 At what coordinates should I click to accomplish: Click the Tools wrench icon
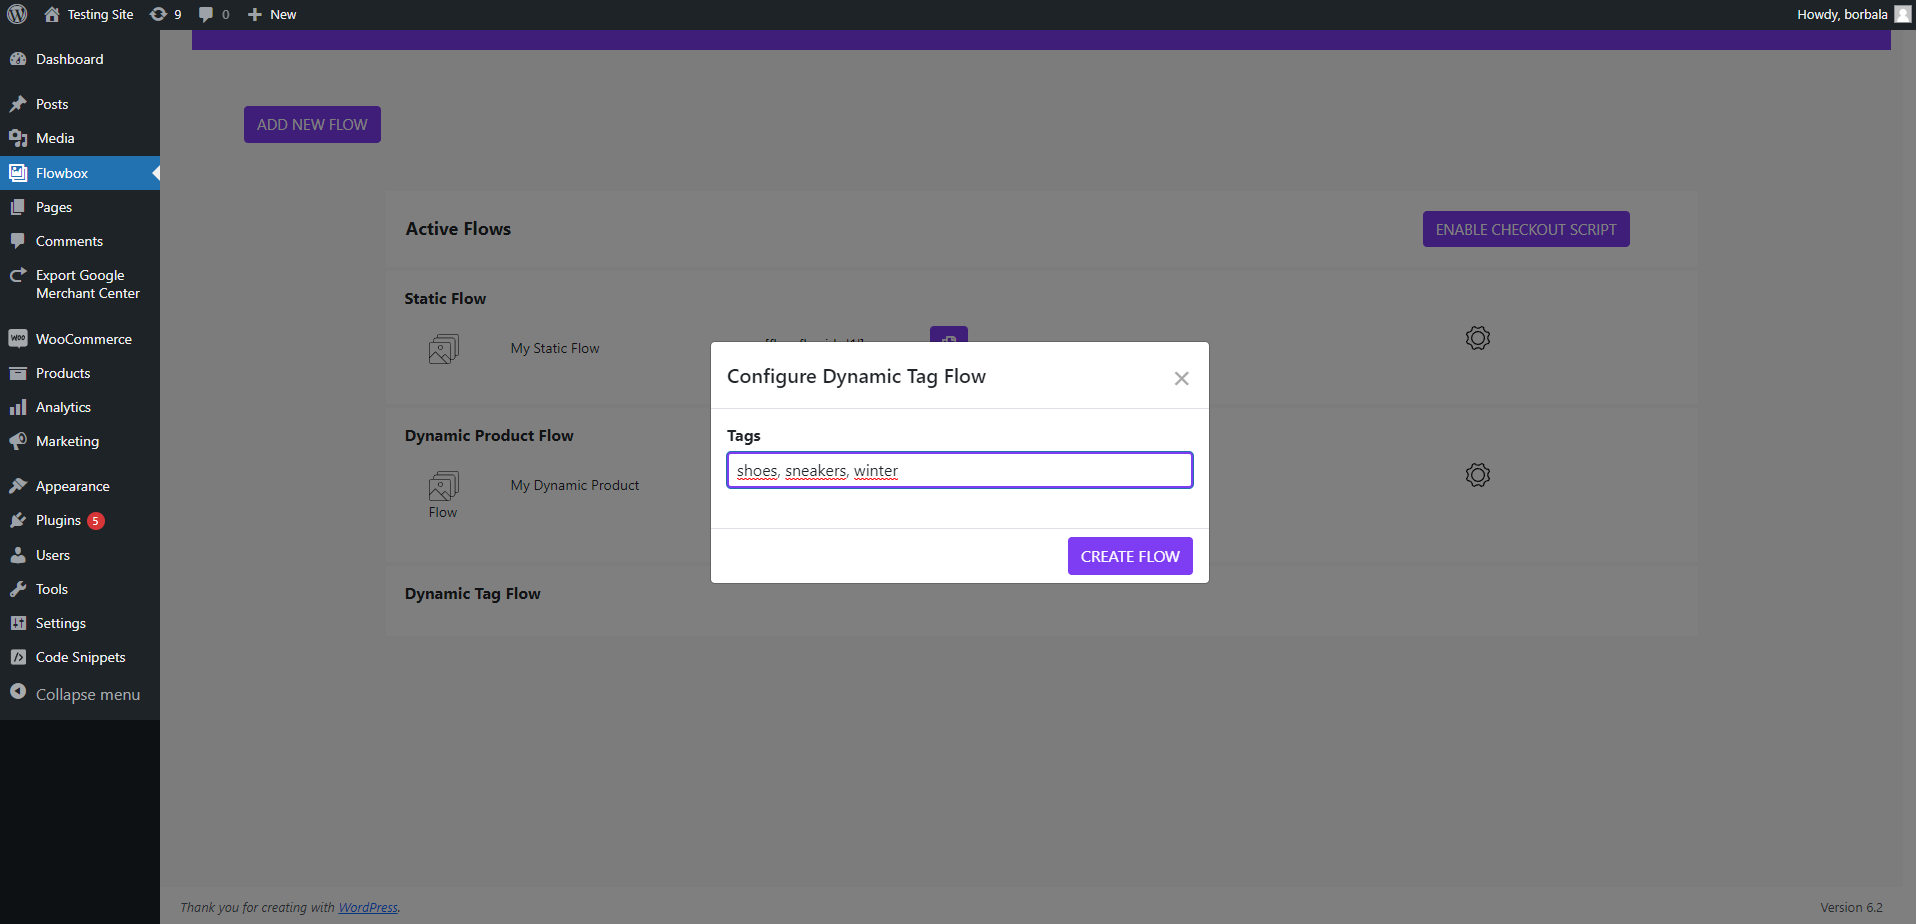coord(18,589)
